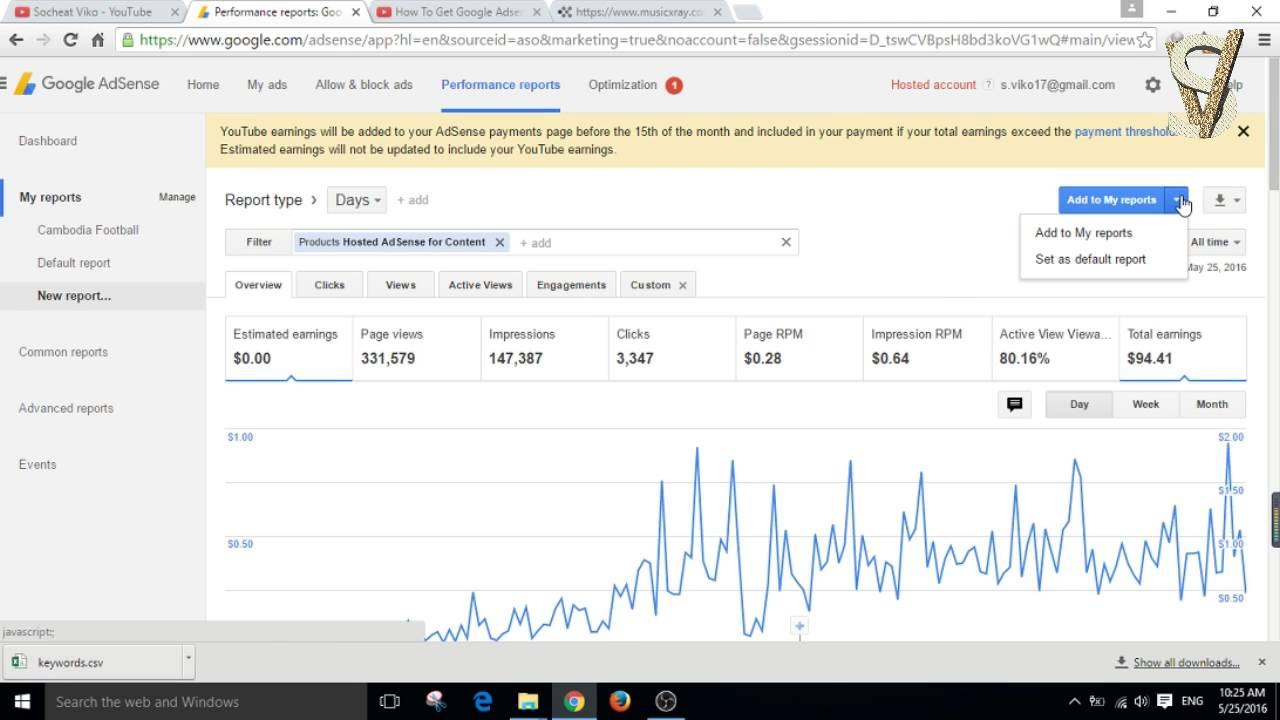This screenshot has width=1280, height=720.
Task: Switch to the Clicks report tab
Action: [329, 285]
